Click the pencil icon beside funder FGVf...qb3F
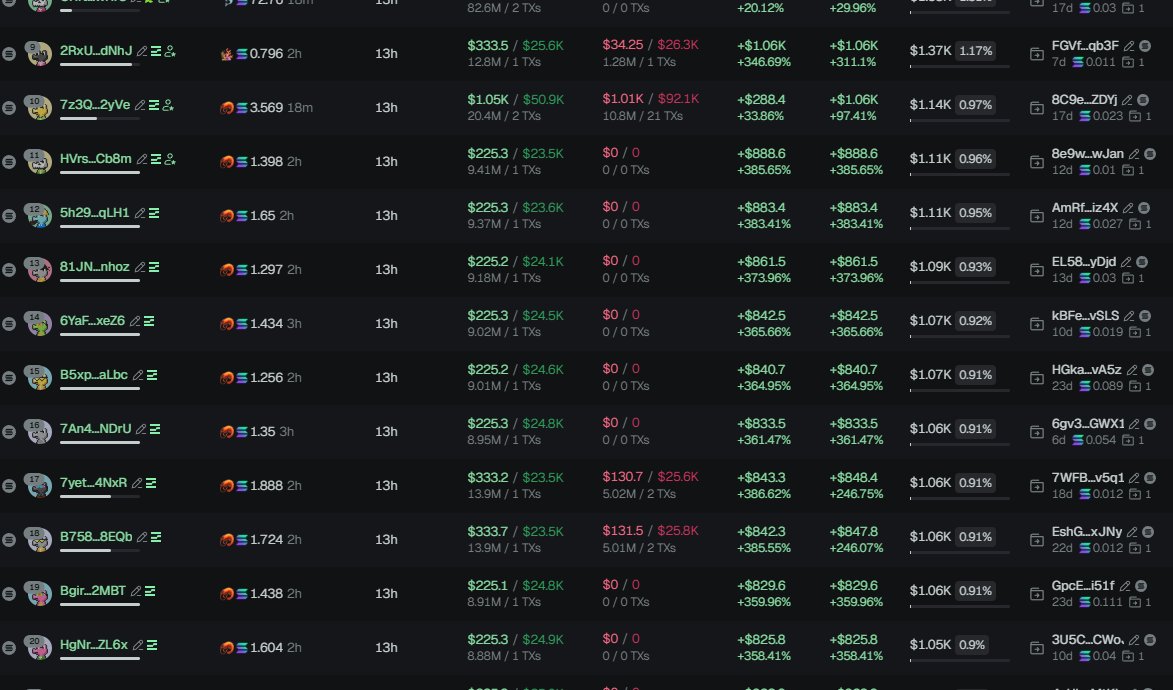This screenshot has width=1173, height=690. pos(1129,46)
